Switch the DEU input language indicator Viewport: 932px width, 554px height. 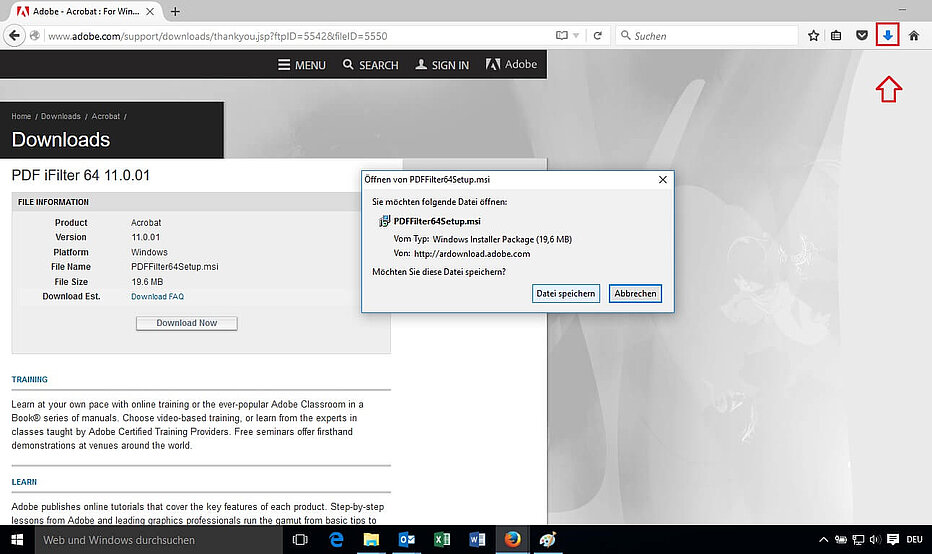(914, 540)
